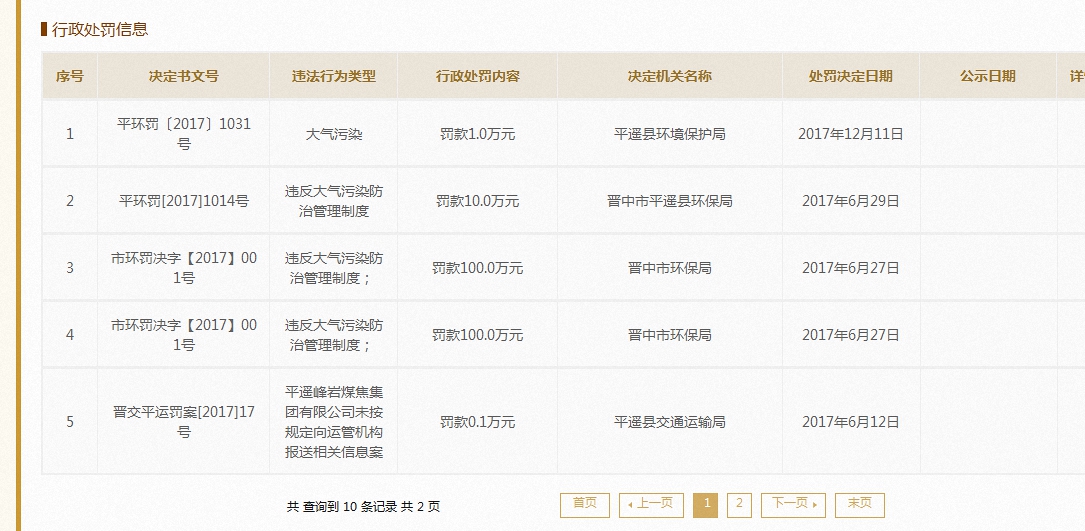Click record count text 共查询到10条记录

tap(343, 506)
